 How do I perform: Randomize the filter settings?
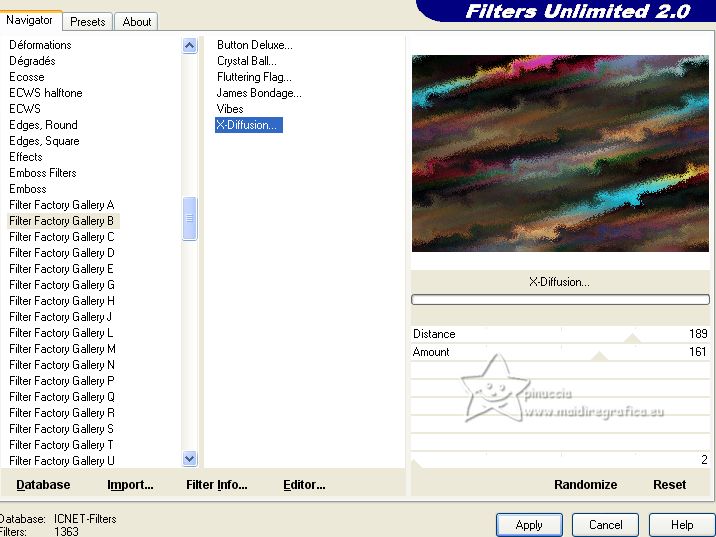click(x=585, y=484)
